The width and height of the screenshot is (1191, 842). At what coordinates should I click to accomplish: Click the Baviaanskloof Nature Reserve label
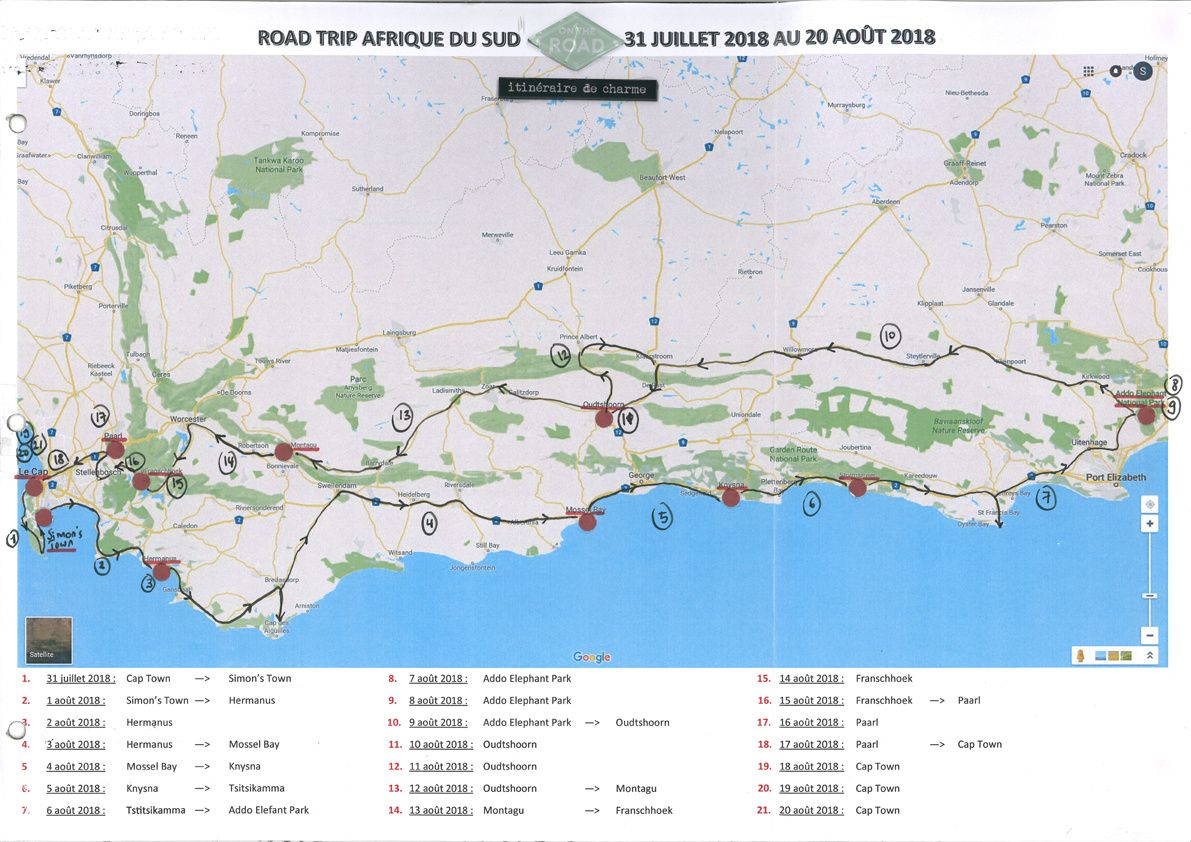(x=957, y=425)
